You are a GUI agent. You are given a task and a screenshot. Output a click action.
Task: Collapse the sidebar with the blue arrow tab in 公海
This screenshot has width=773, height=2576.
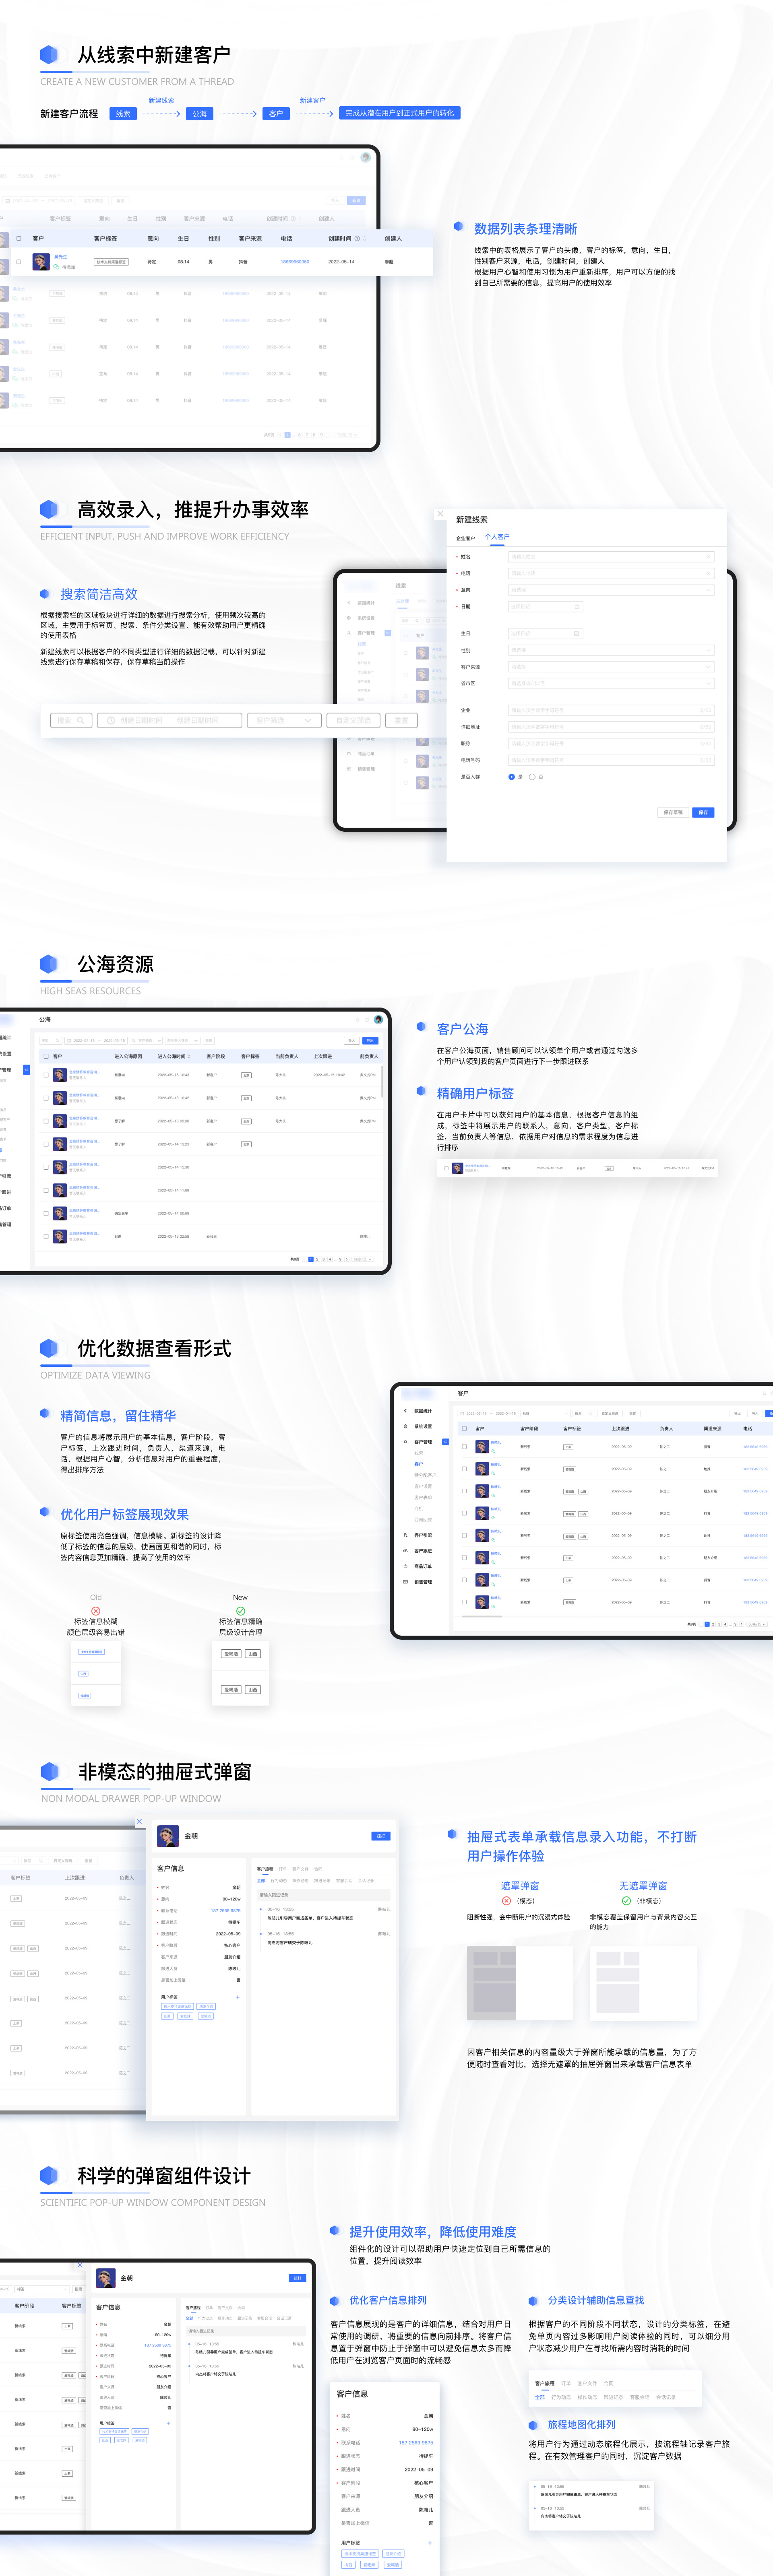[x=26, y=1070]
